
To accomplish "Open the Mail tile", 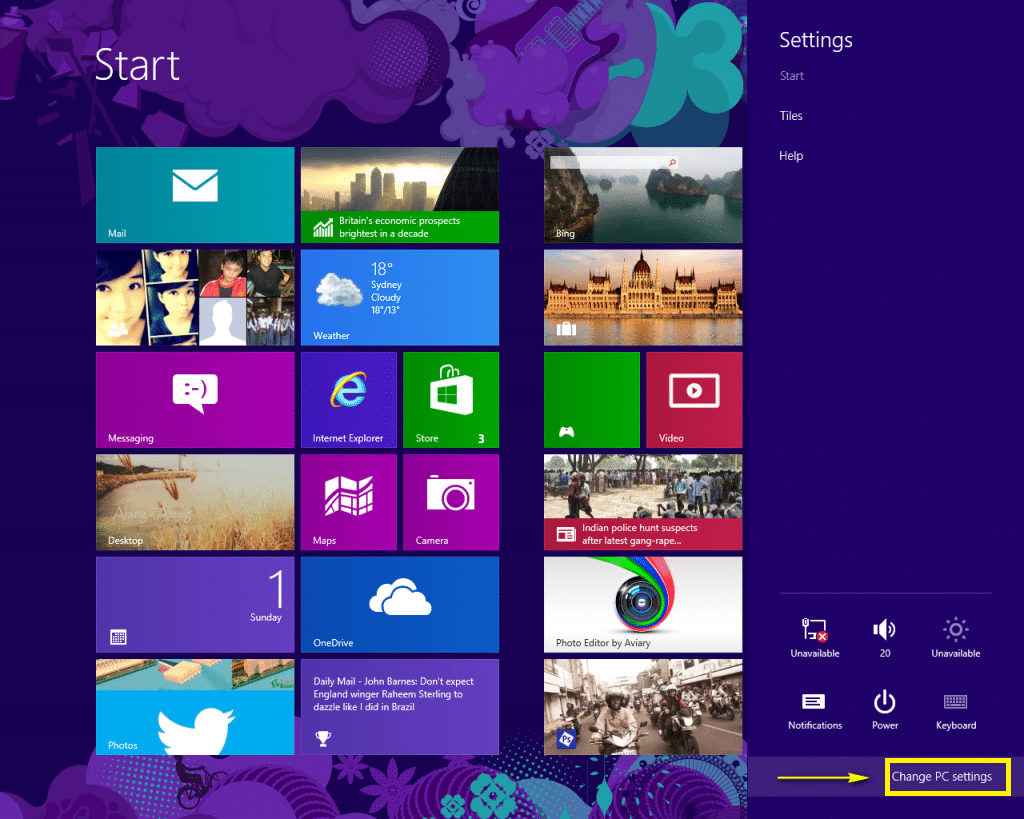I will pyautogui.click(x=195, y=195).
